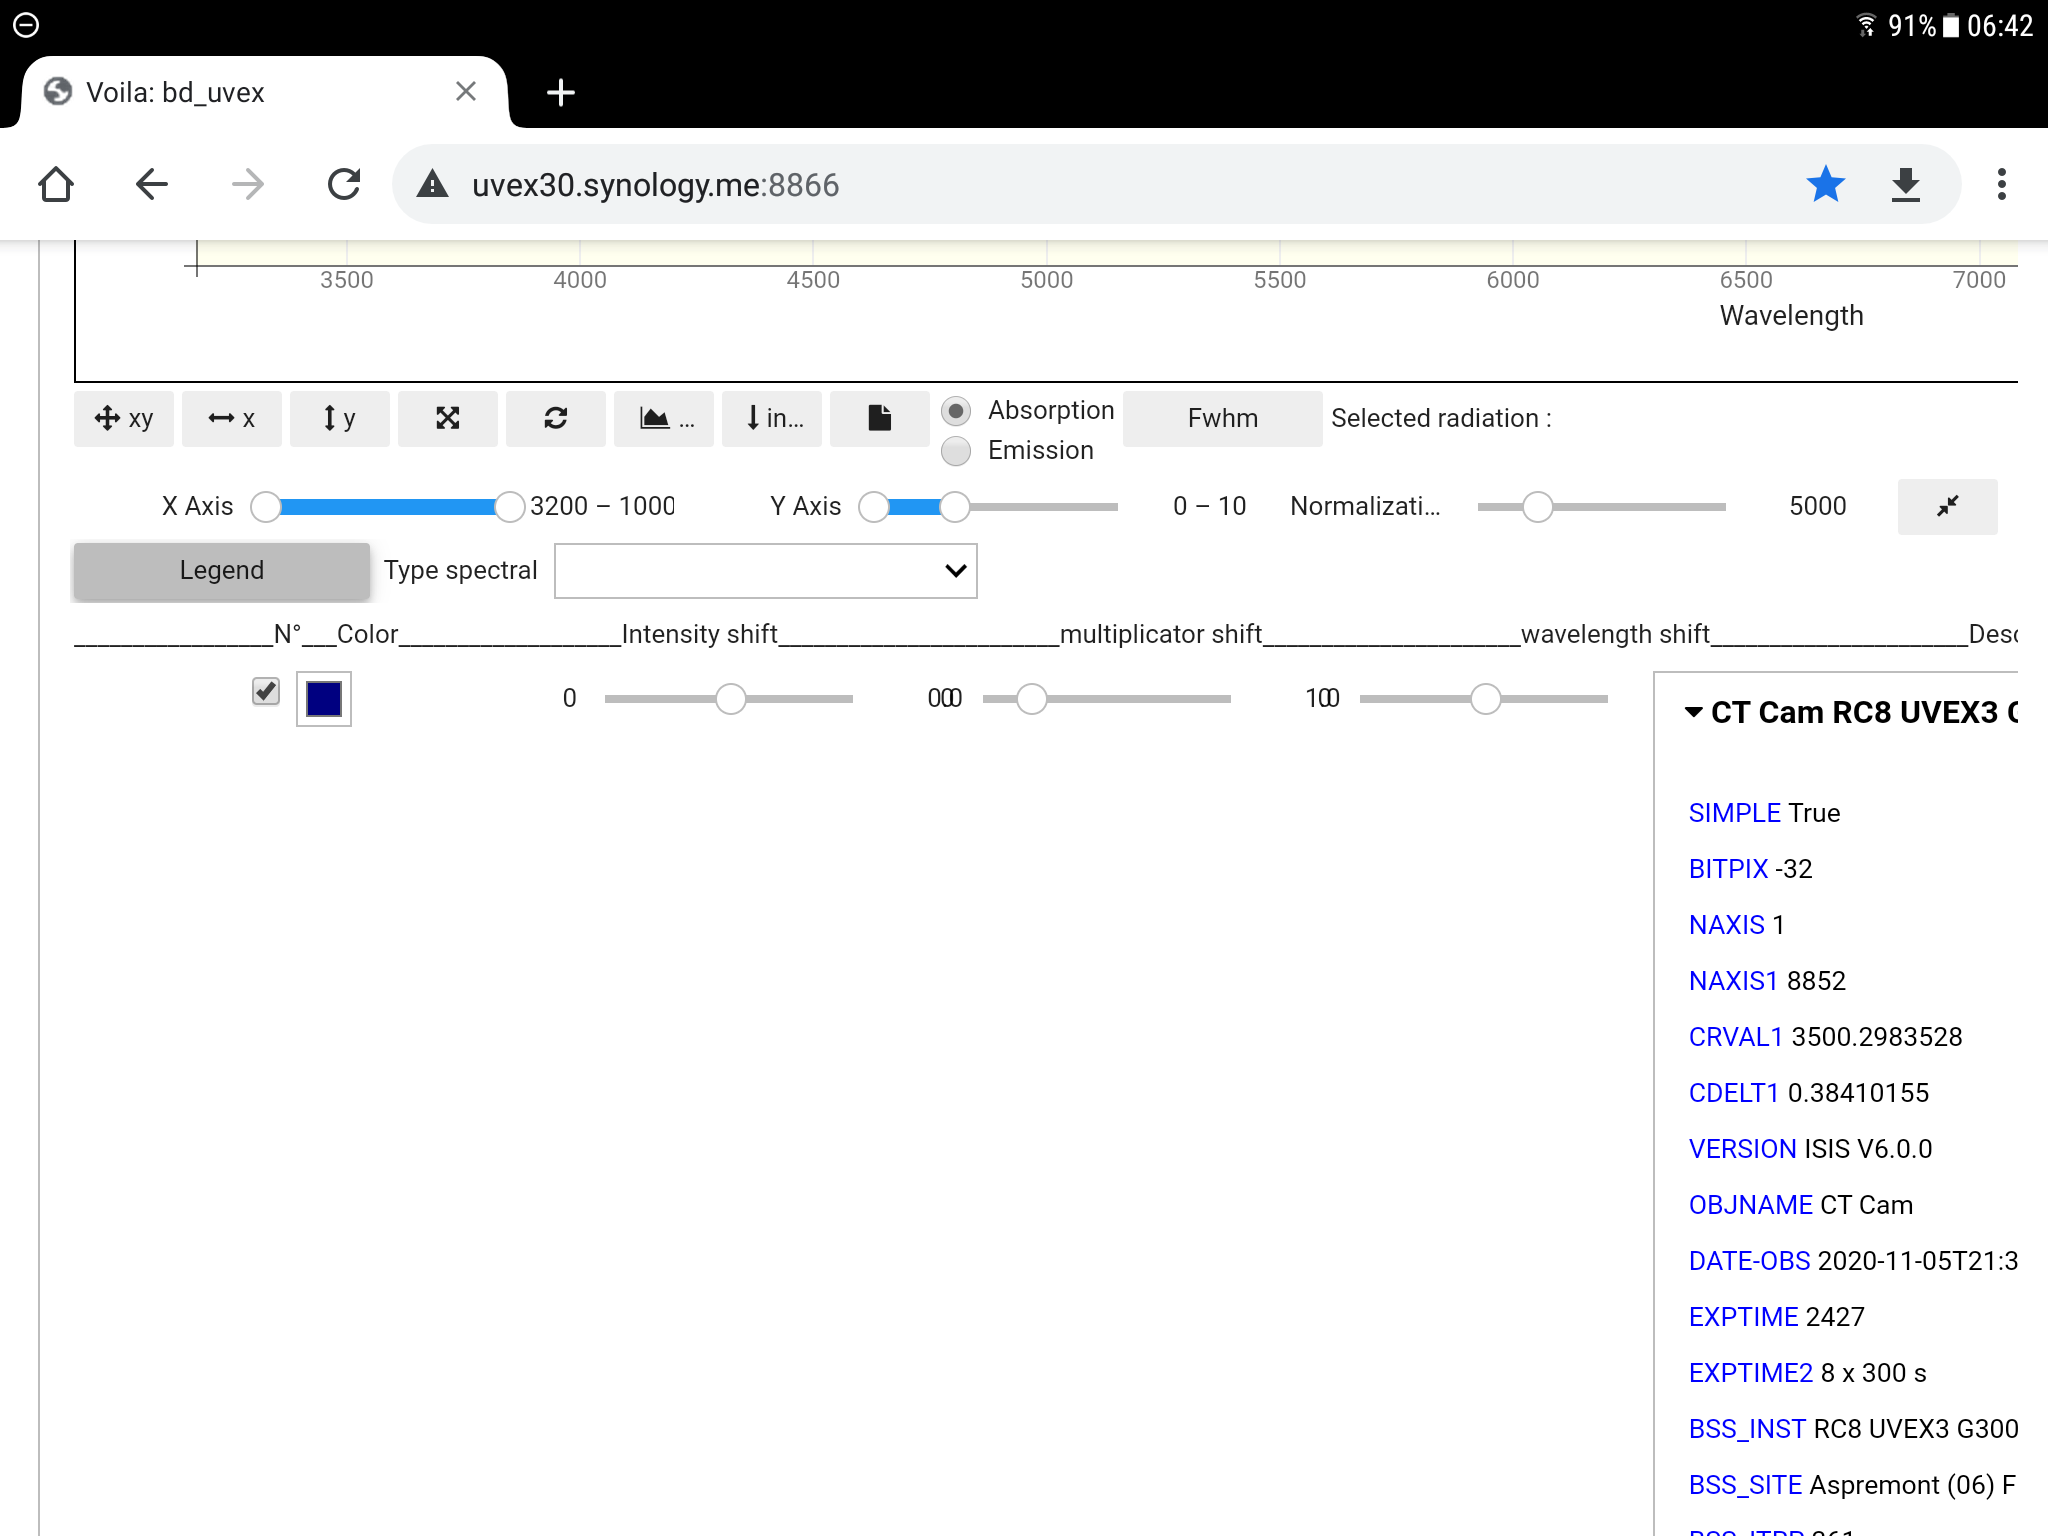
Task: Select the Absorption radio button
Action: pyautogui.click(x=956, y=411)
